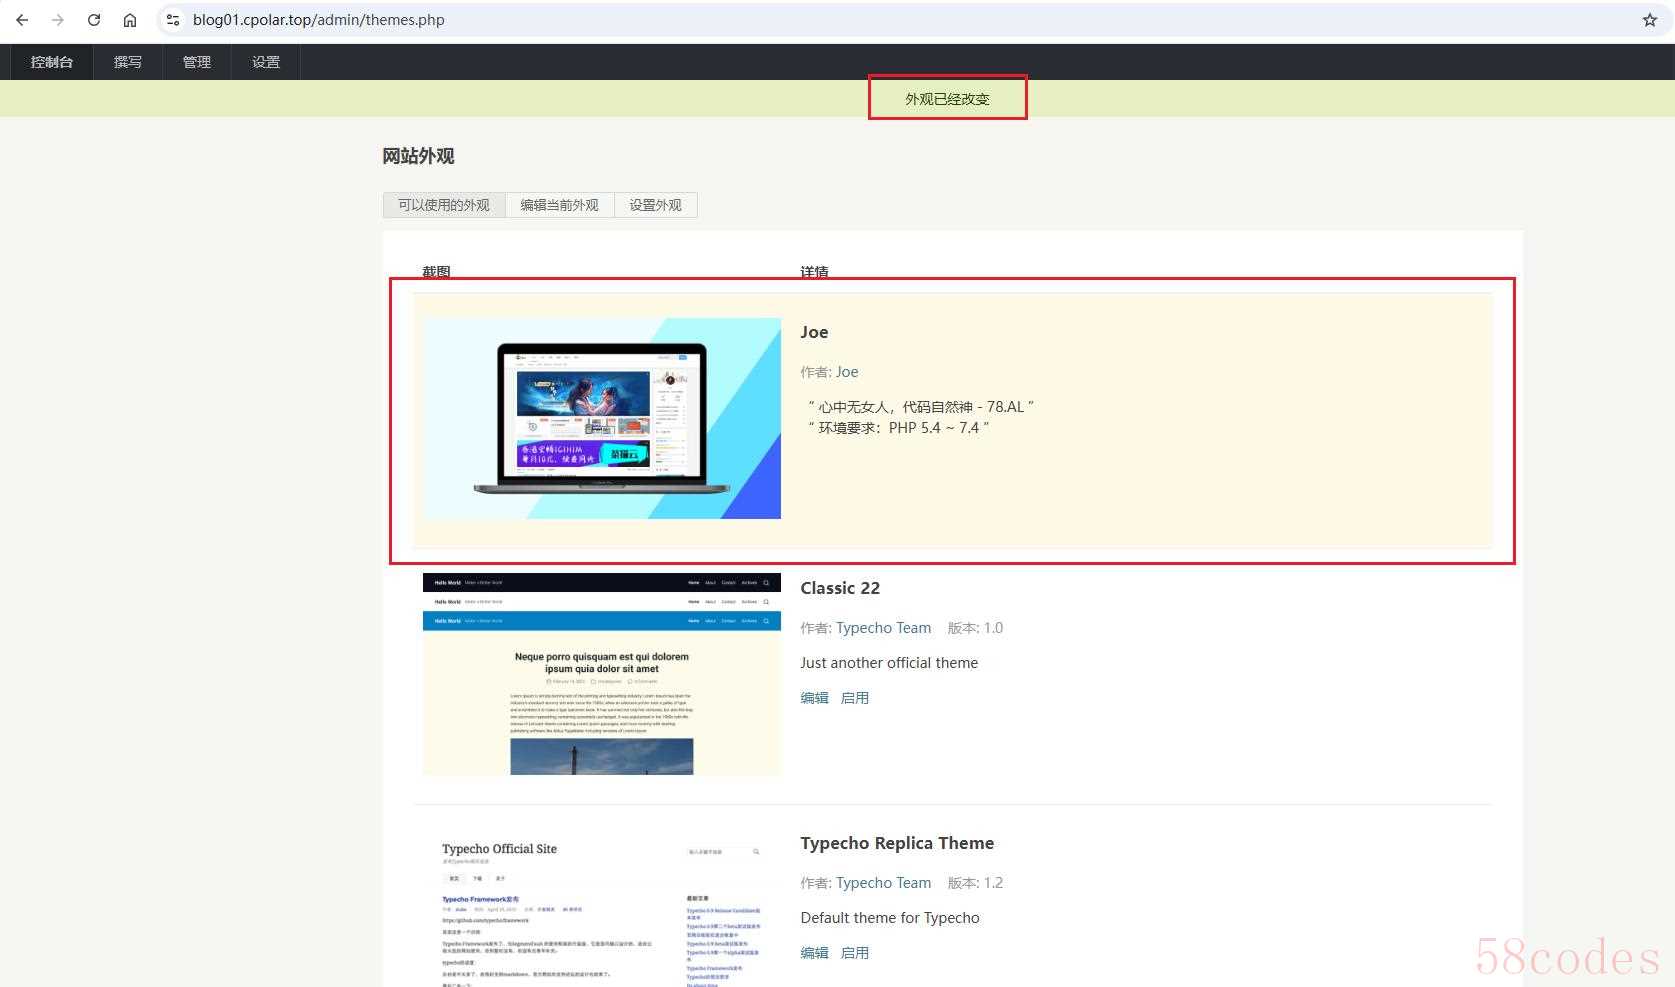This screenshot has height=987, width=1675.
Task: Open Joe author link
Action: [x=847, y=372]
